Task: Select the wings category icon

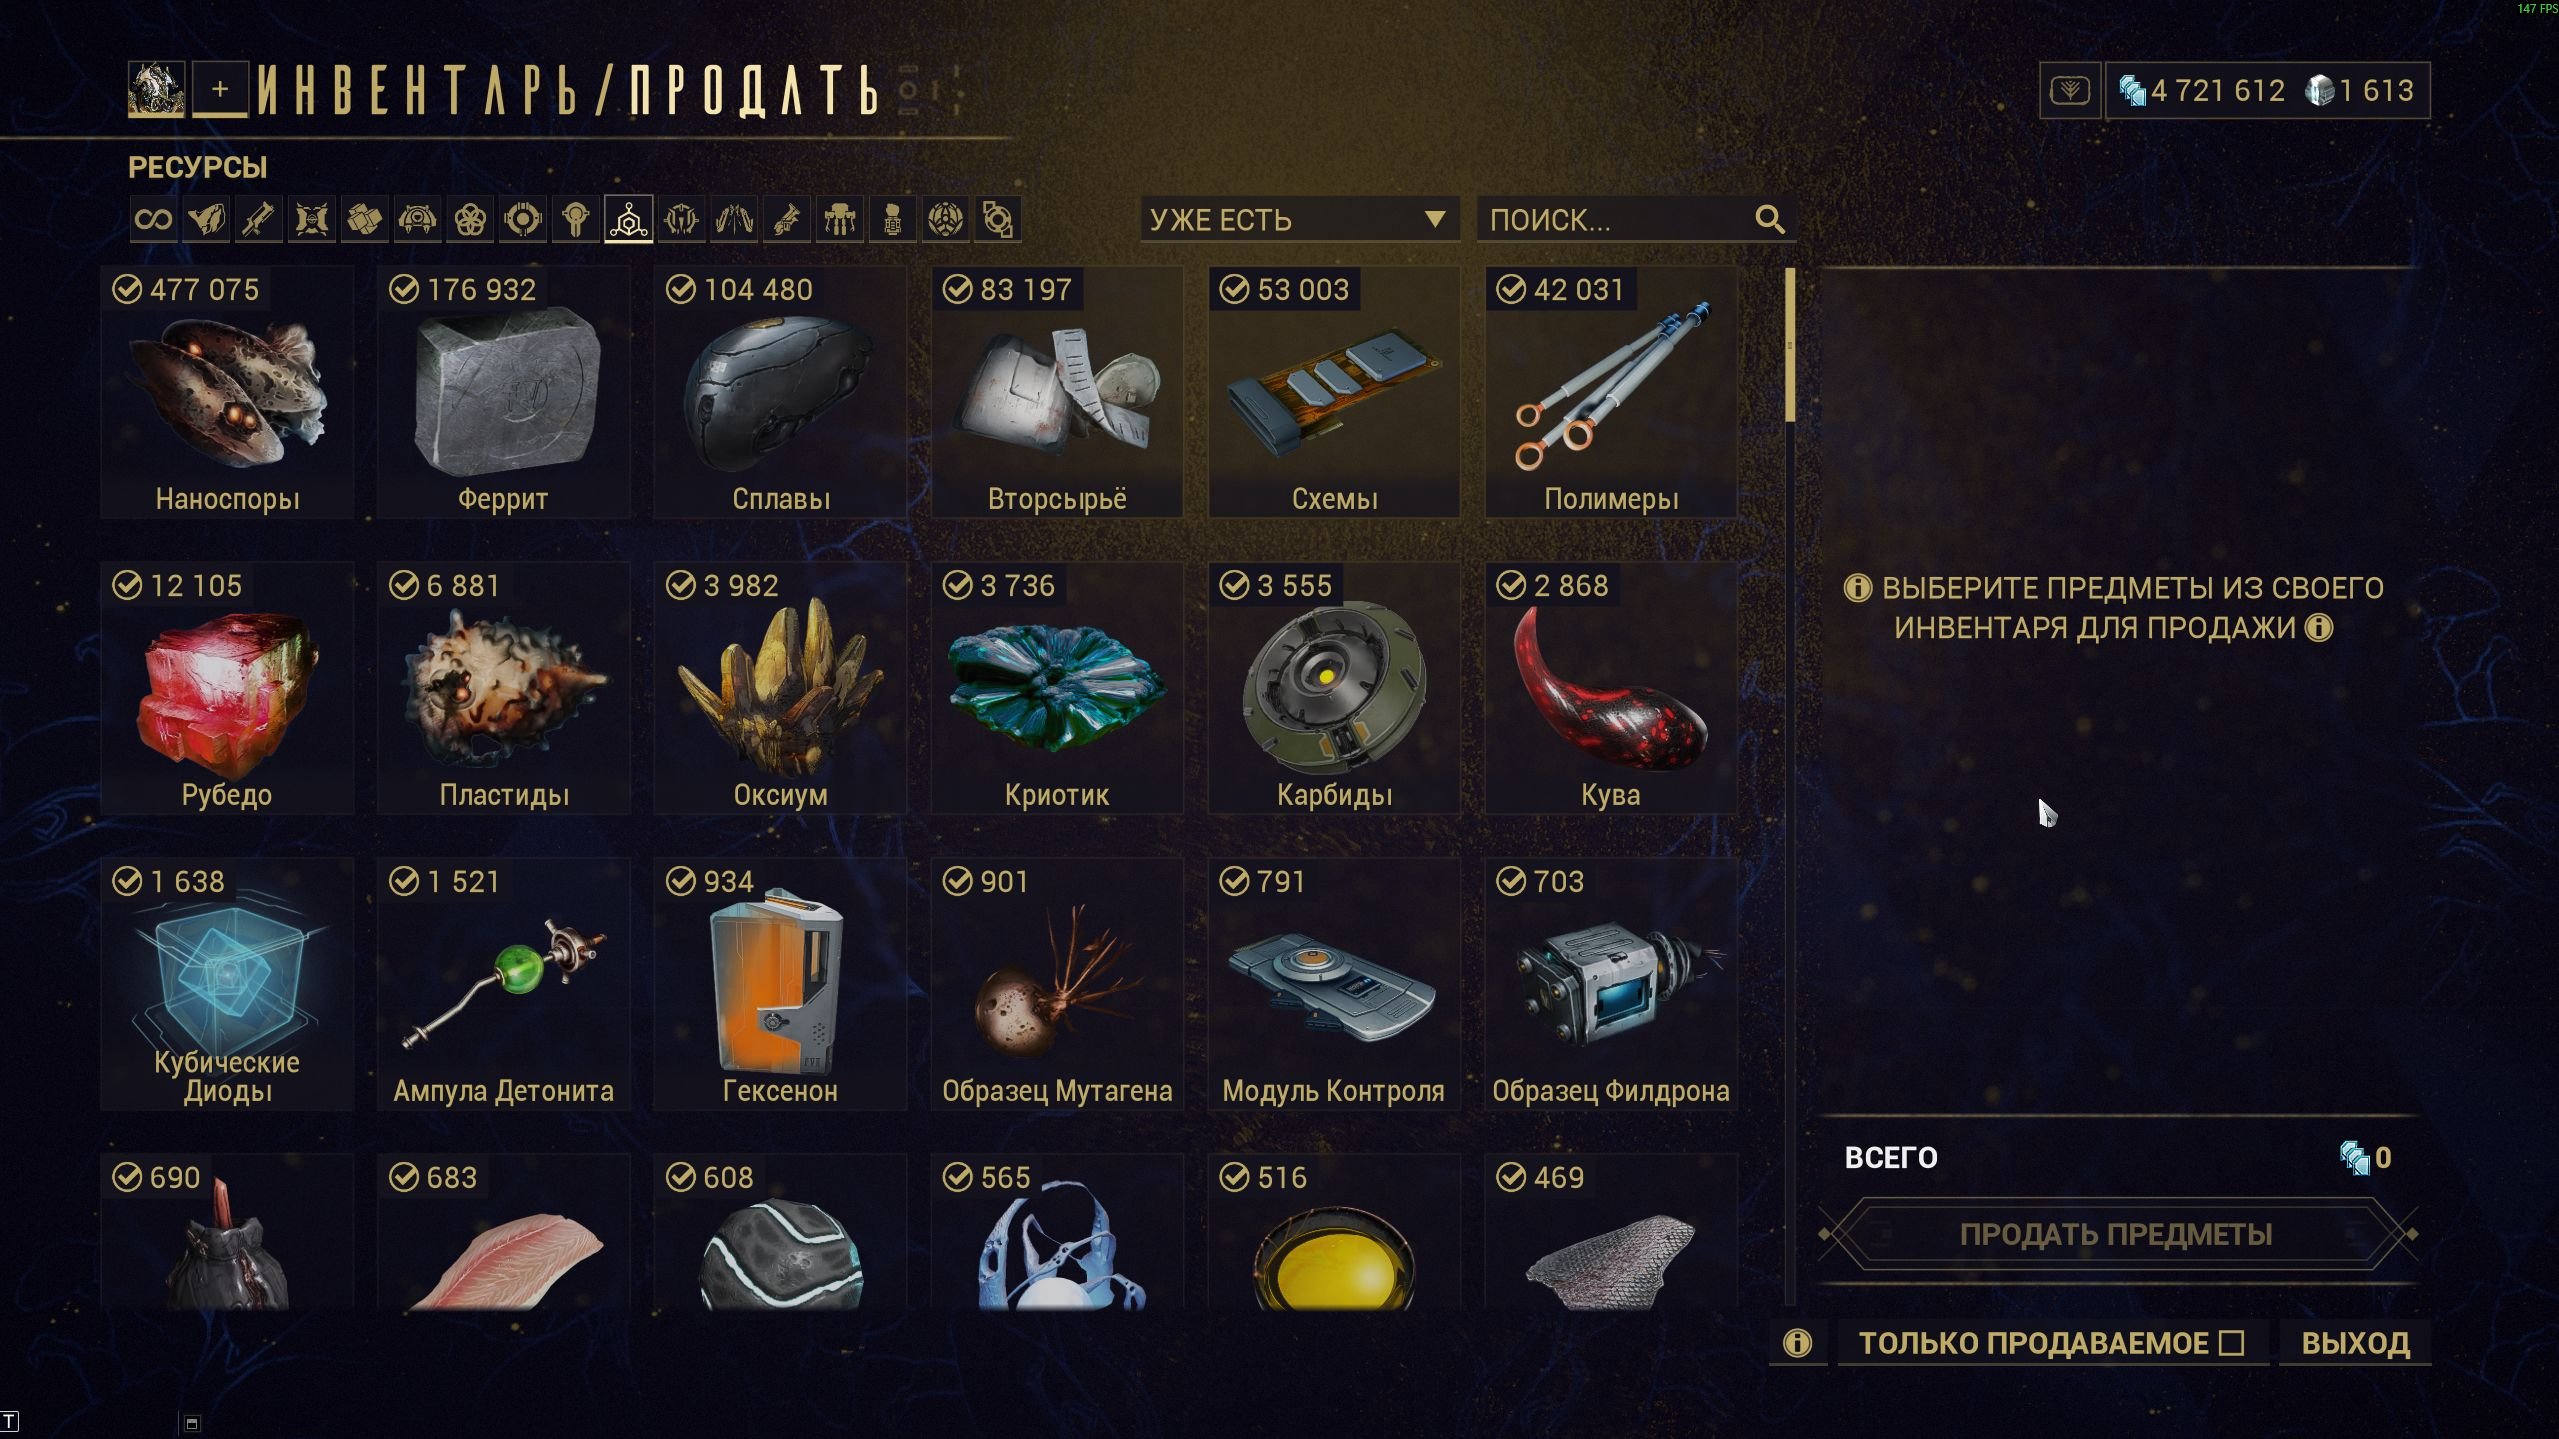Action: click(x=734, y=219)
